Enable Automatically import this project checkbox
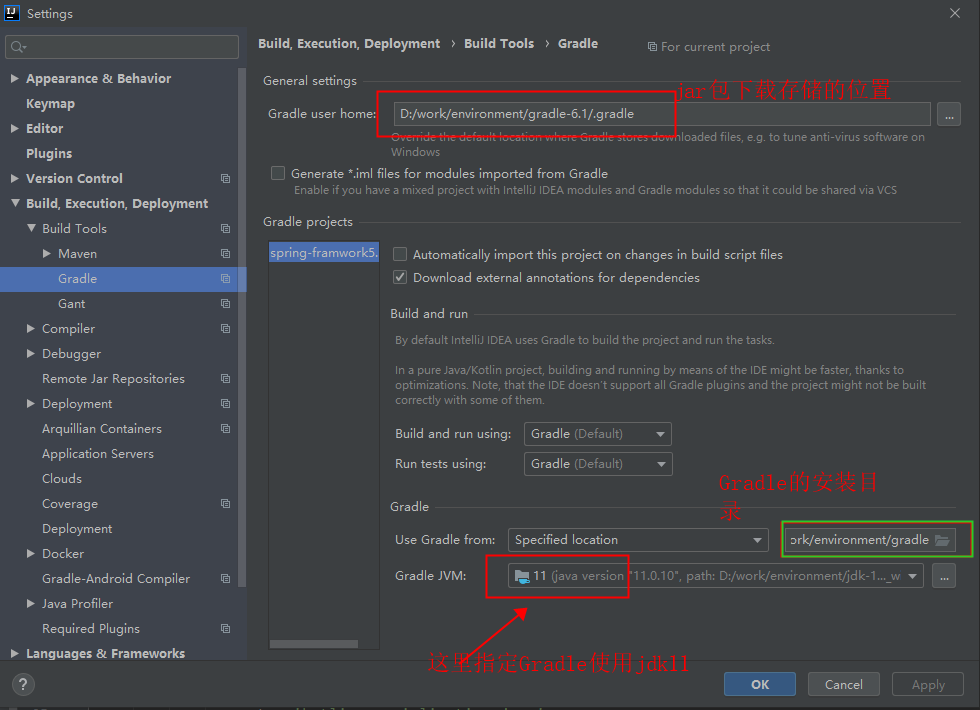The image size is (980, 710). [400, 254]
